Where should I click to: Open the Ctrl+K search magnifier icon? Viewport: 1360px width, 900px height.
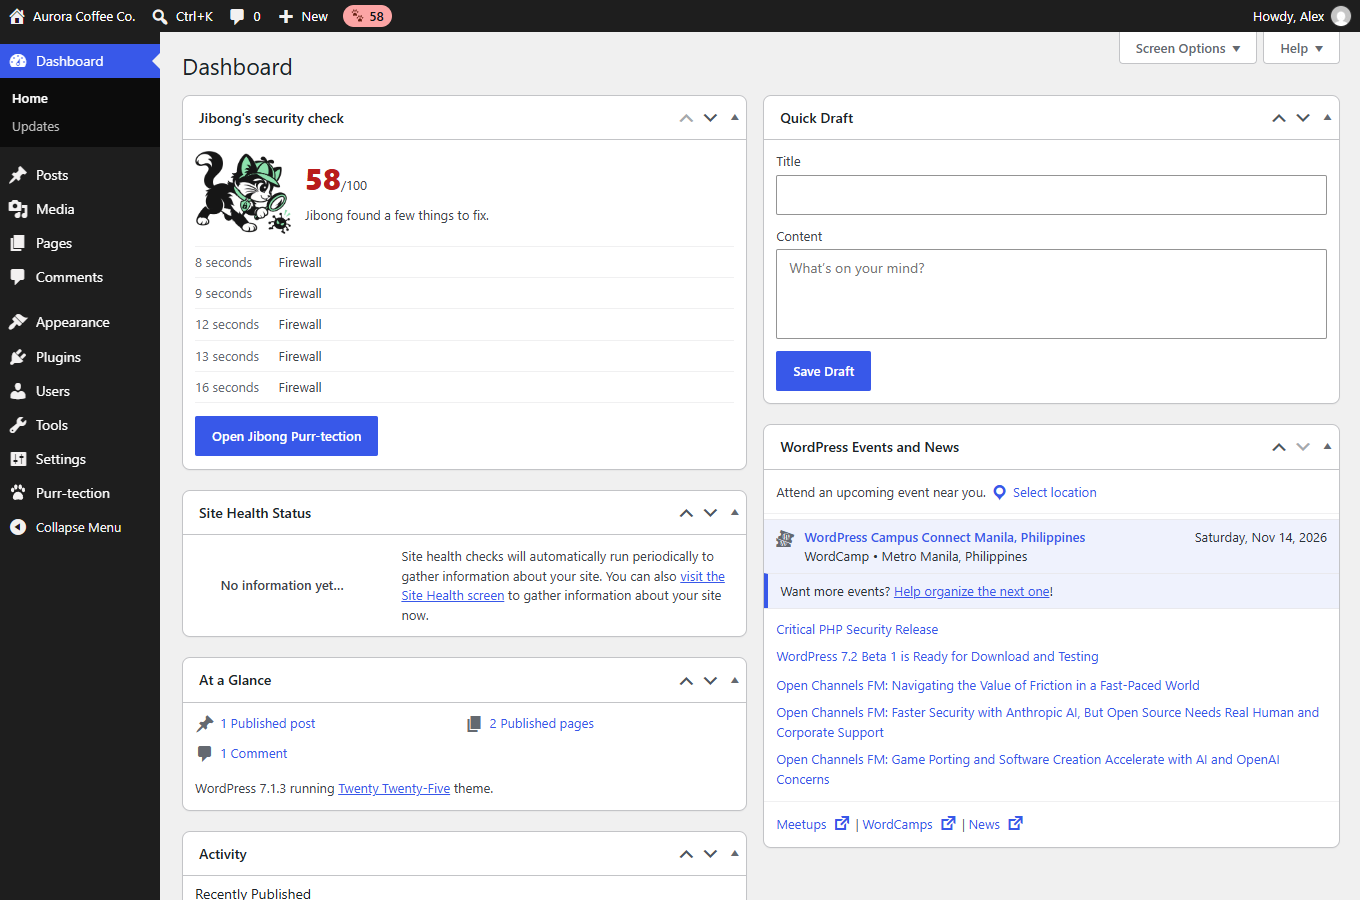tap(160, 16)
